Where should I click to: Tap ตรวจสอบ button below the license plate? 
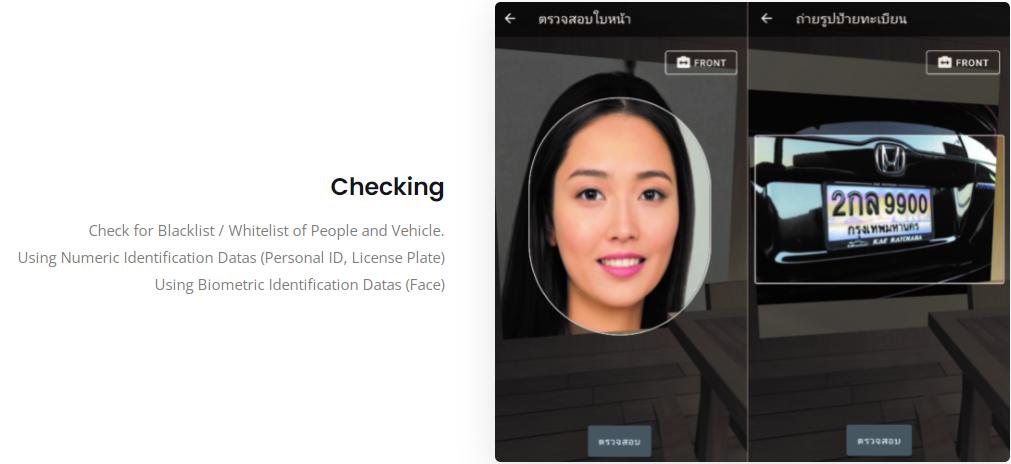click(x=879, y=441)
